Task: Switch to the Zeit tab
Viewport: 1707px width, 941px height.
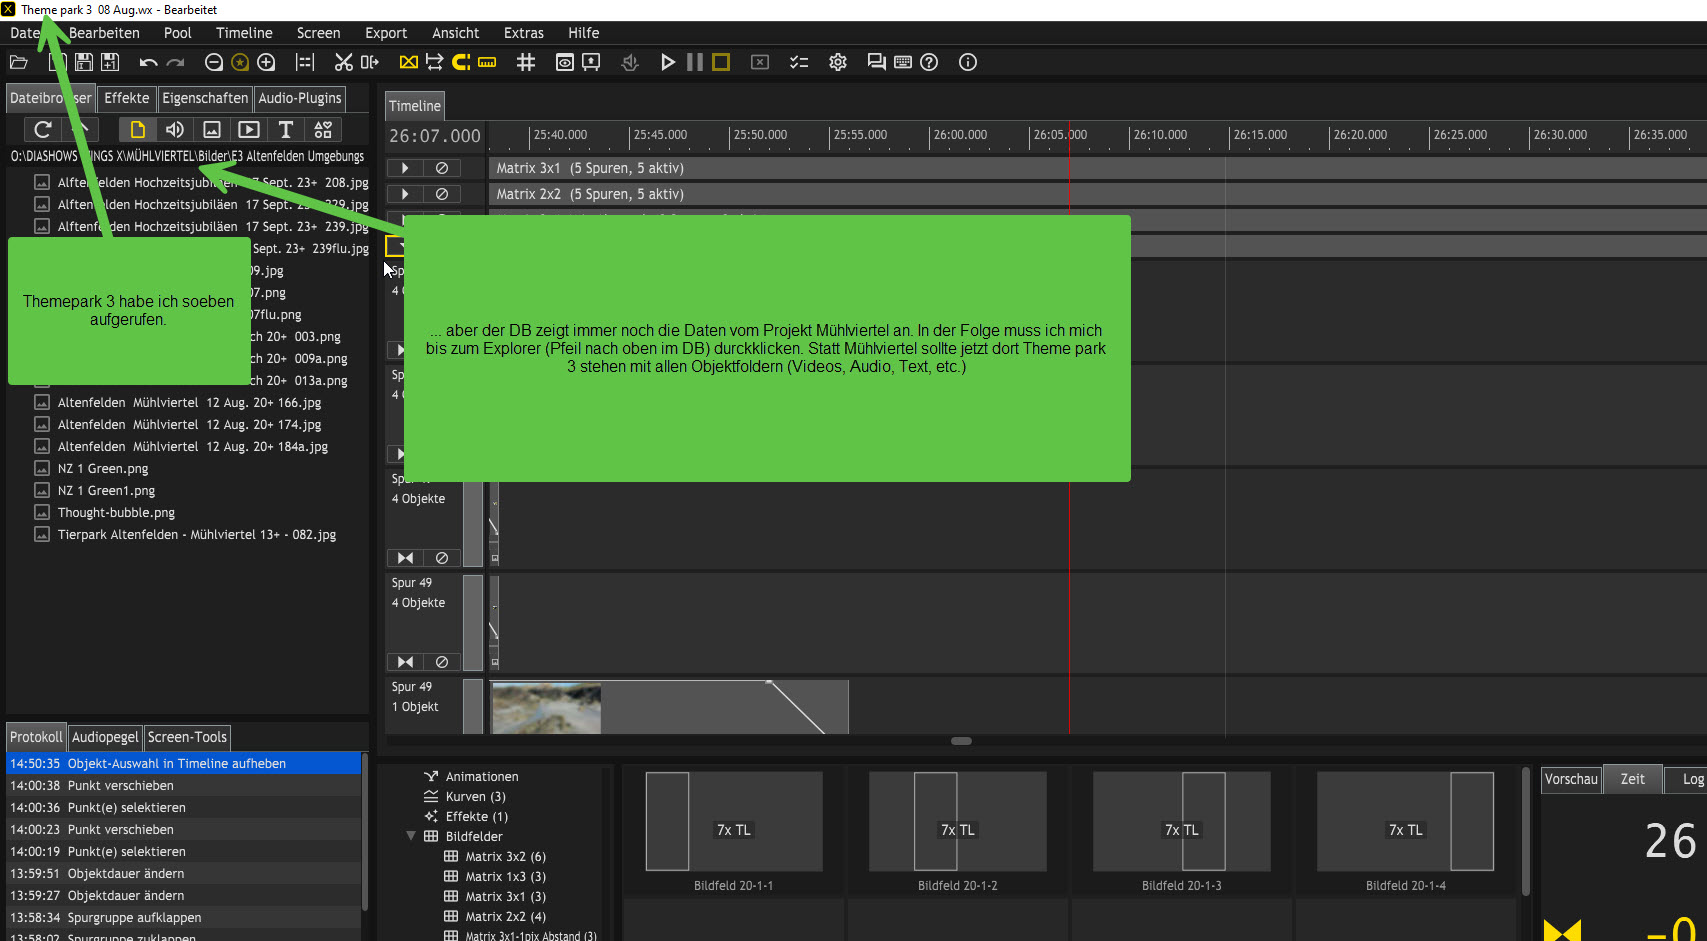Action: pos(1632,779)
